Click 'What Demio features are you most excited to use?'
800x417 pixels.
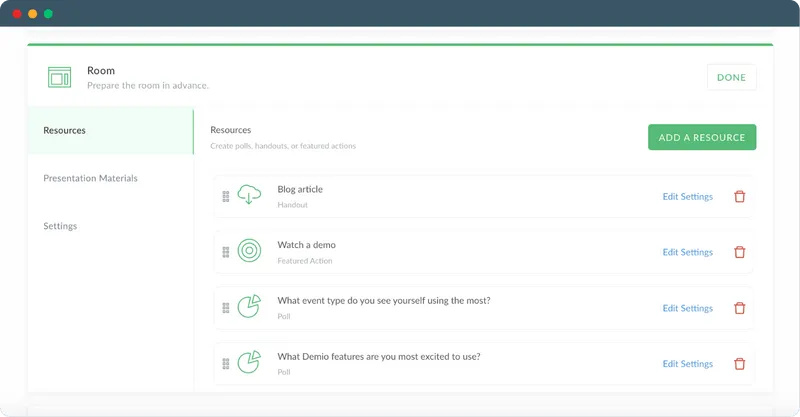click(x=379, y=357)
